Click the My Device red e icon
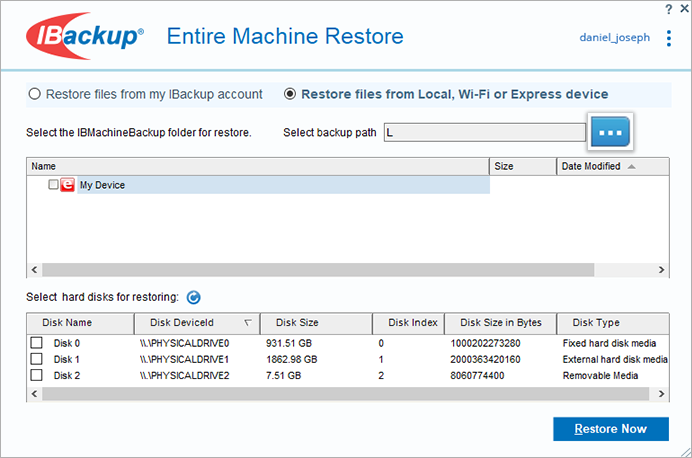This screenshot has width=692, height=458. tap(67, 184)
